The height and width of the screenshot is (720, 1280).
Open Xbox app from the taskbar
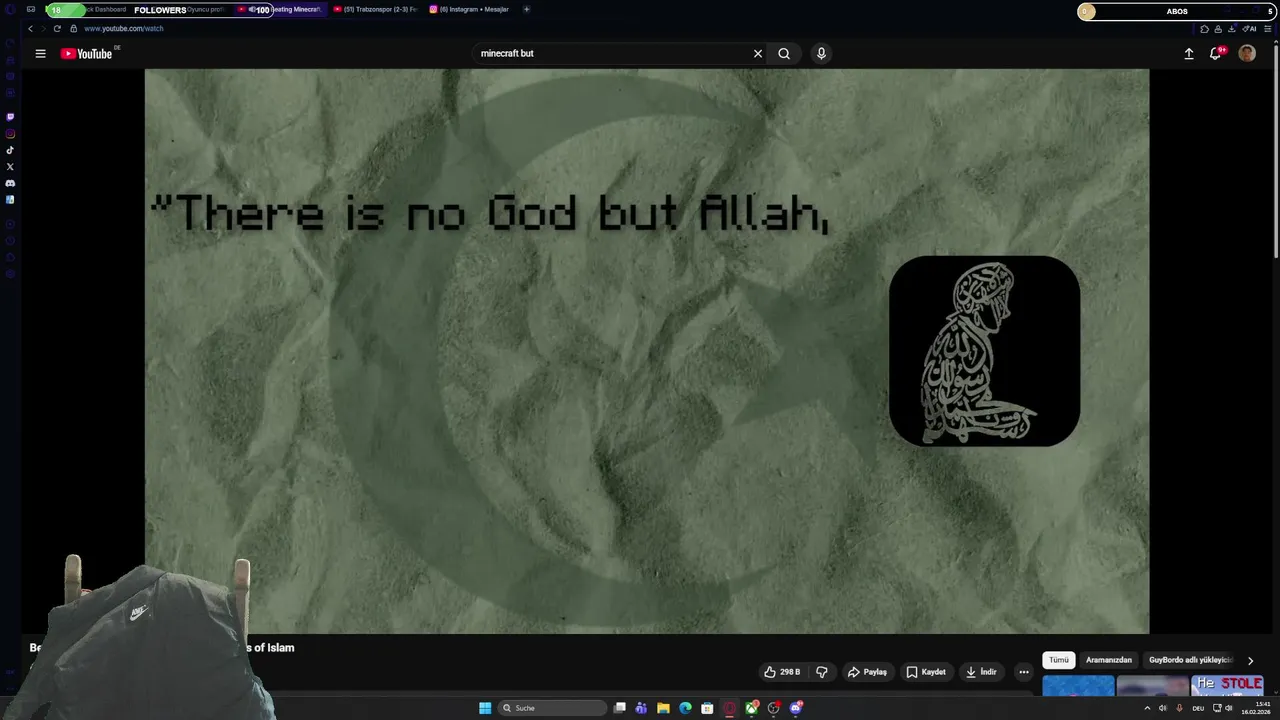coord(752,708)
